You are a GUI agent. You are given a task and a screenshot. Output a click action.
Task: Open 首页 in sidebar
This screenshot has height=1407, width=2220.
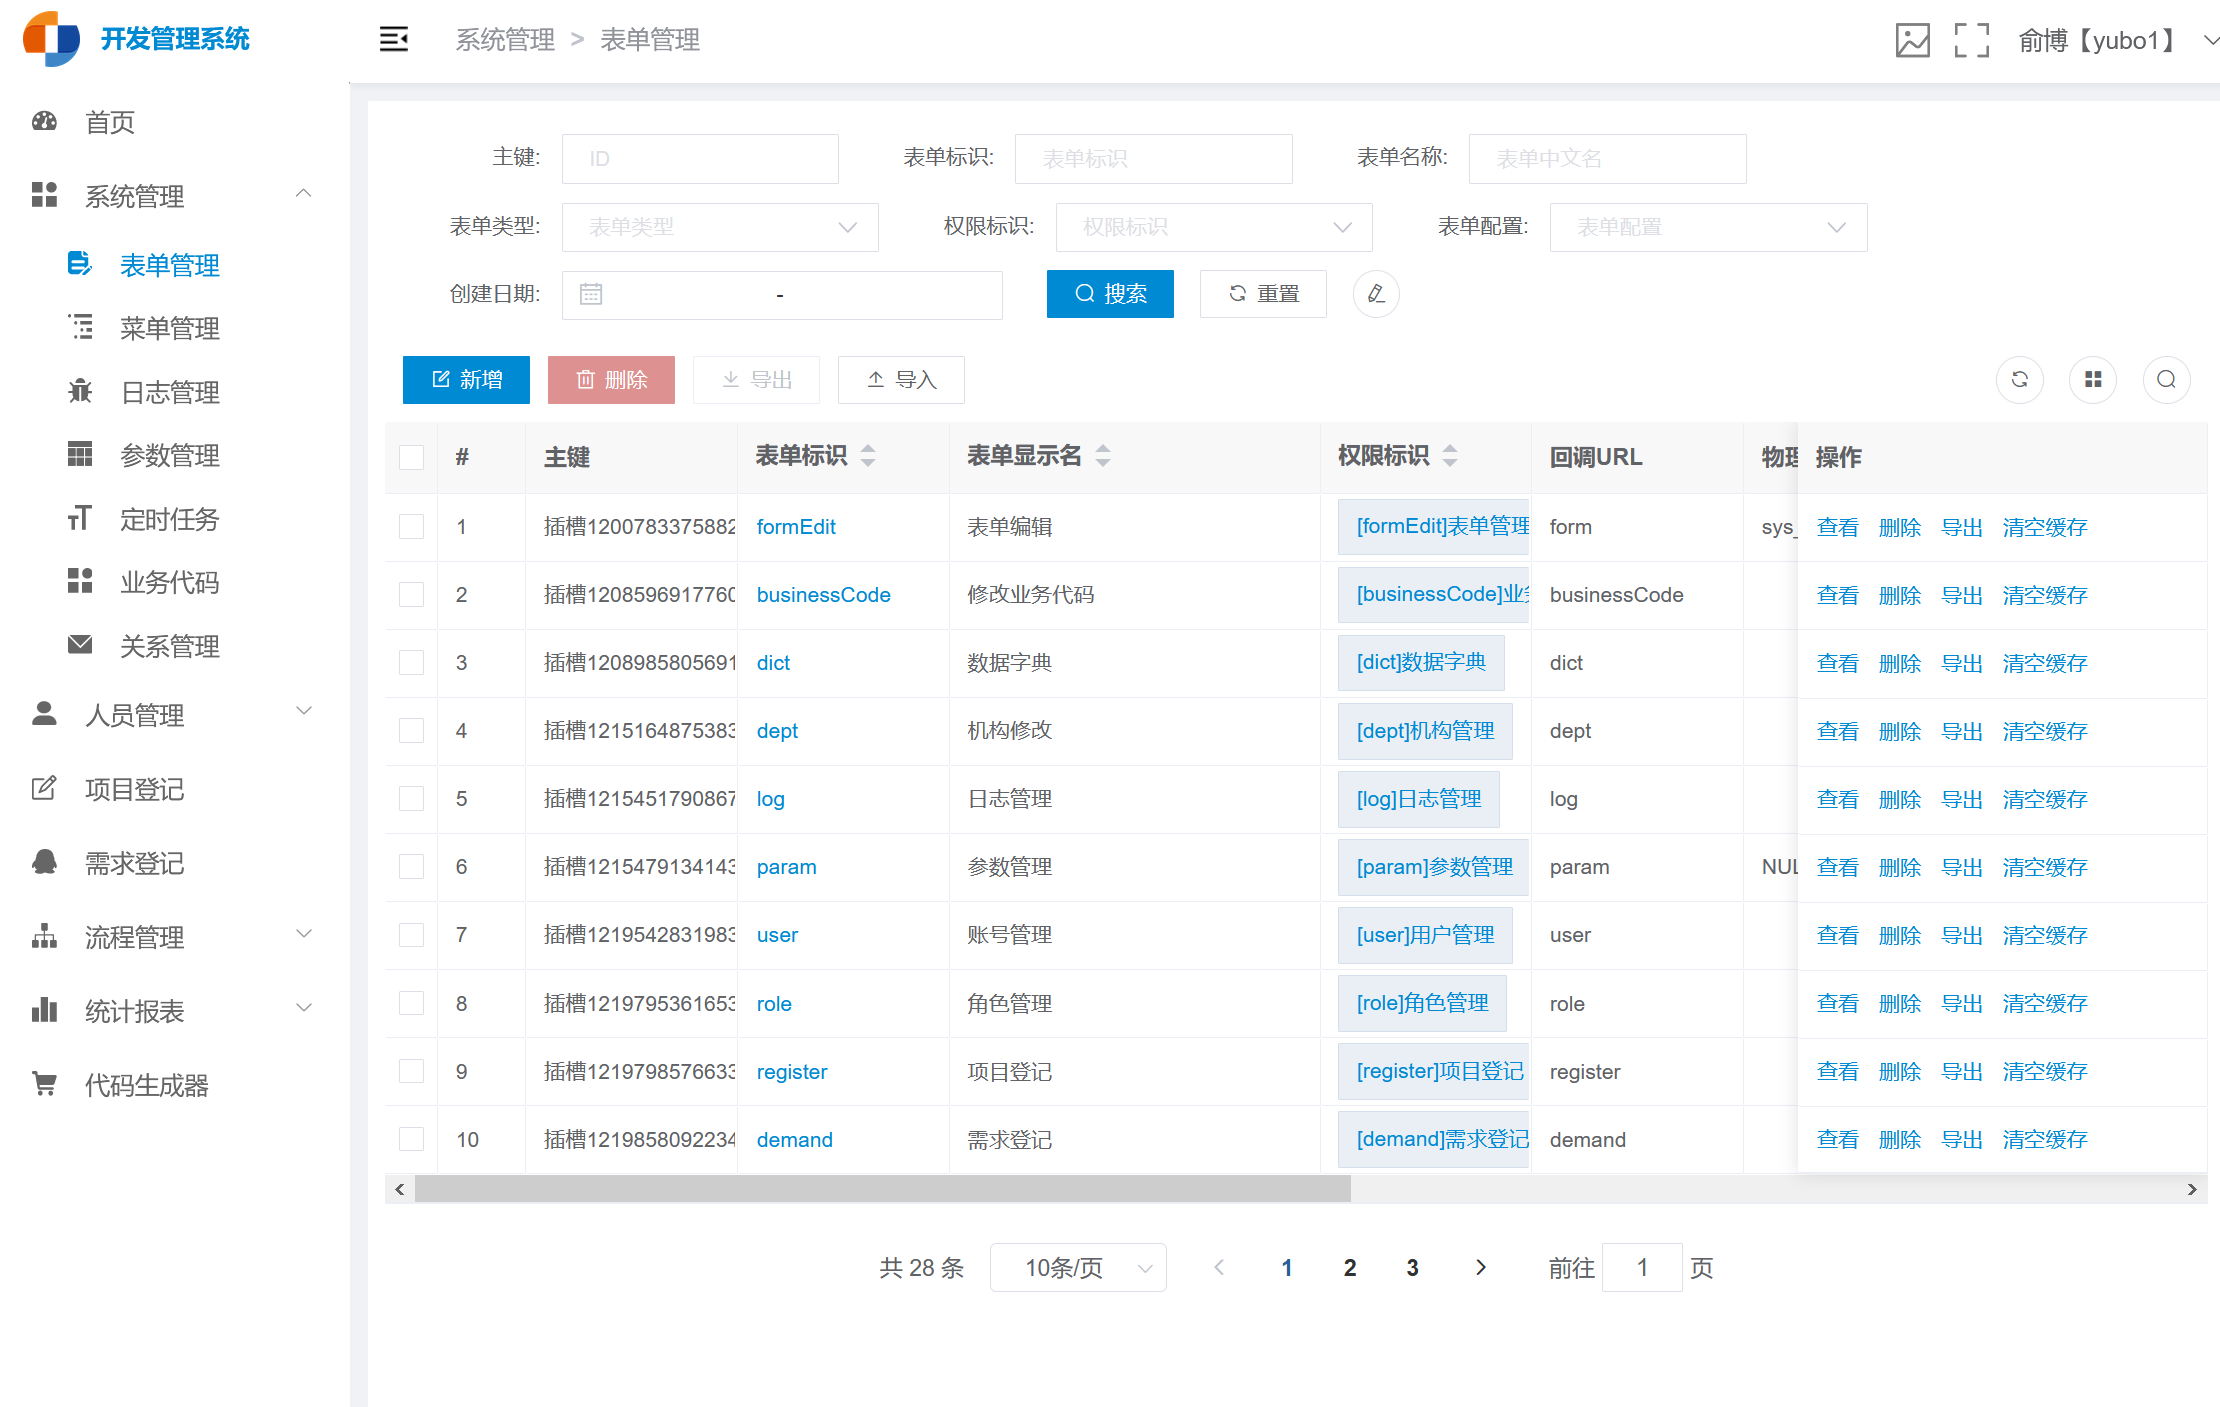(175, 121)
